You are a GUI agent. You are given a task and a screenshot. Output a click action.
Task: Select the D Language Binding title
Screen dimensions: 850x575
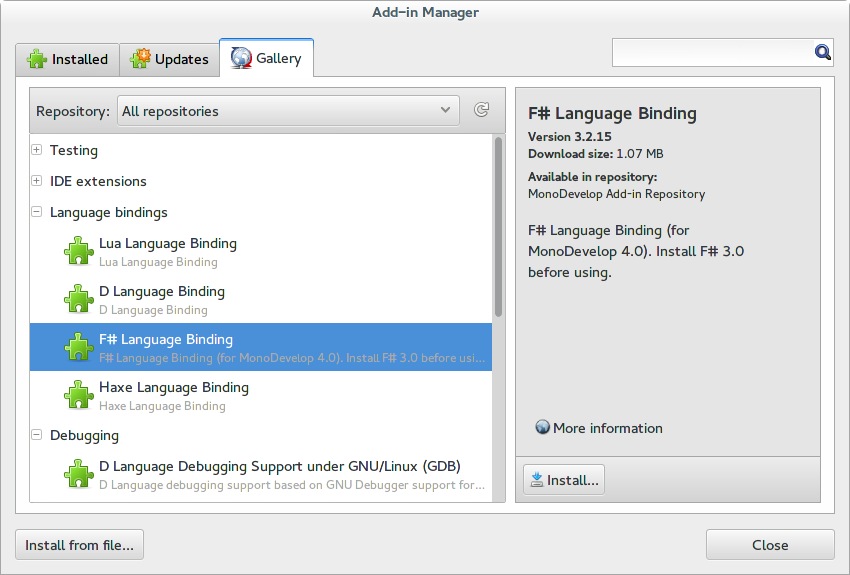point(162,292)
